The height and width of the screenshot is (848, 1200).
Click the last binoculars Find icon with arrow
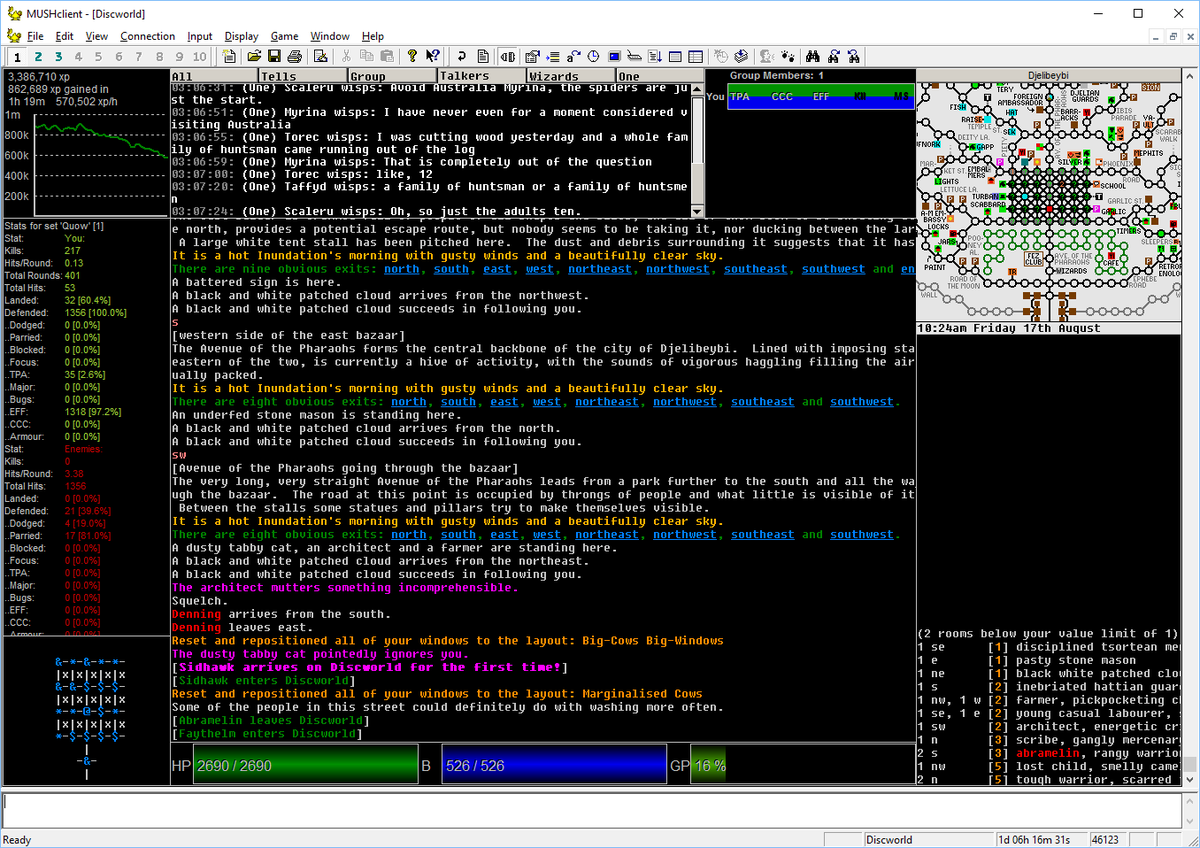point(854,56)
